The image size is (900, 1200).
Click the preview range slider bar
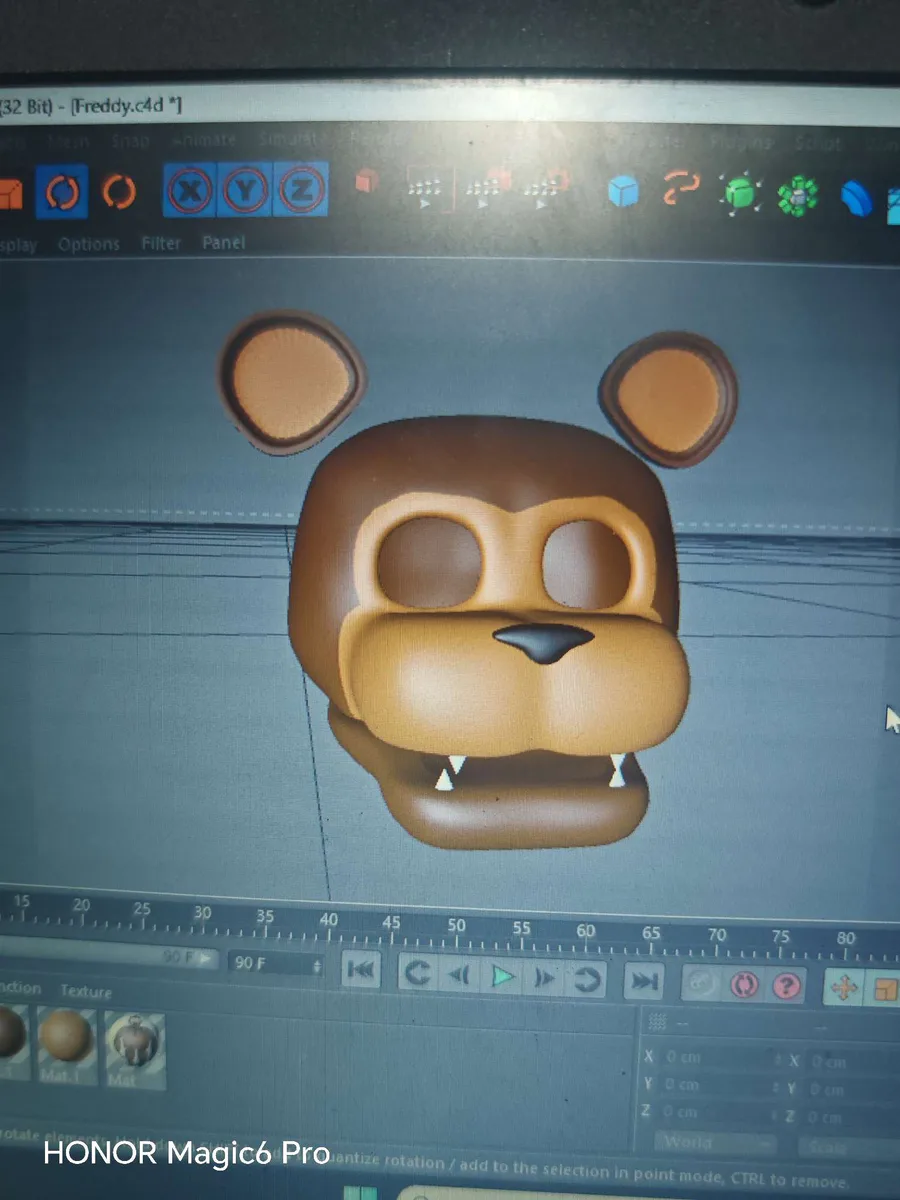[x=108, y=956]
